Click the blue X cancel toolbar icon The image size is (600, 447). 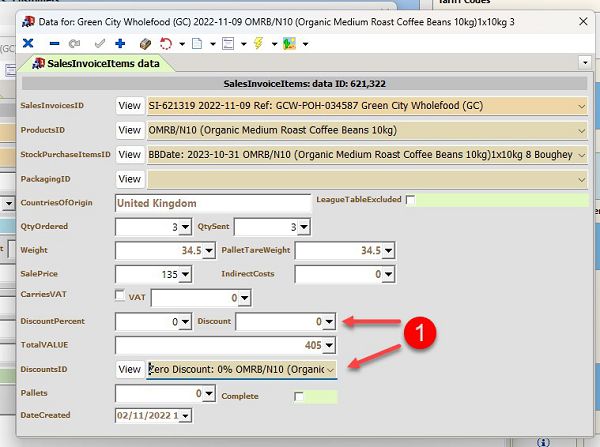click(28, 43)
